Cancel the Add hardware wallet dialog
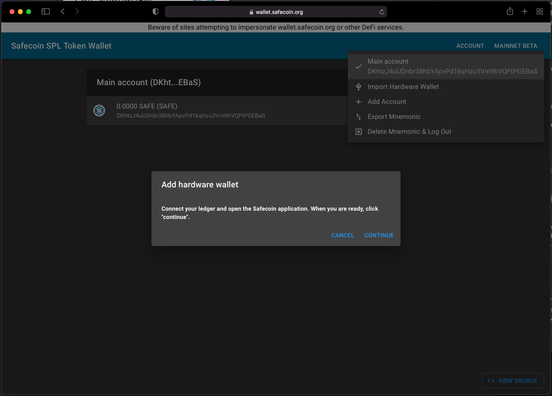Screen dimensions: 552x396 point(342,235)
